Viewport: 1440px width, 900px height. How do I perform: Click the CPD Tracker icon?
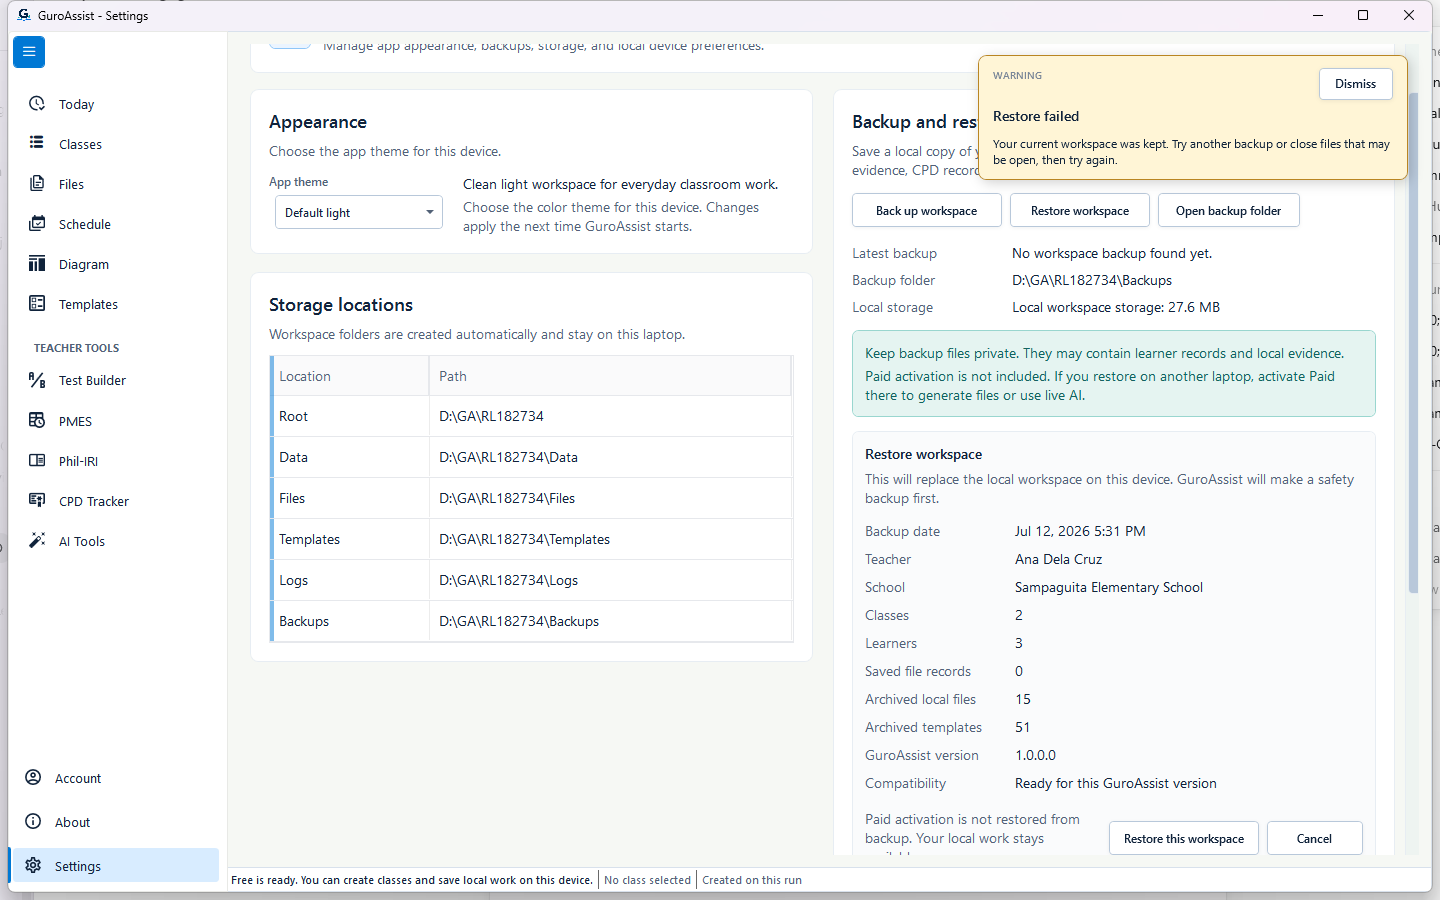[37, 500]
